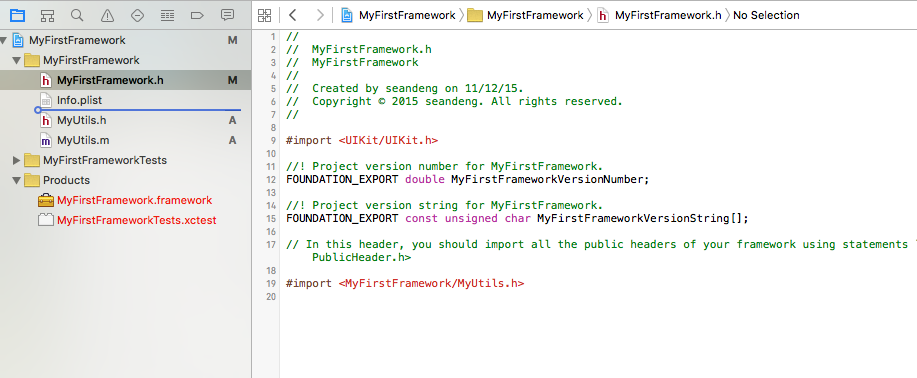The height and width of the screenshot is (378, 917).
Task: Select MyFirstFramework.h in jump bar
Action: pyautogui.click(x=659, y=15)
